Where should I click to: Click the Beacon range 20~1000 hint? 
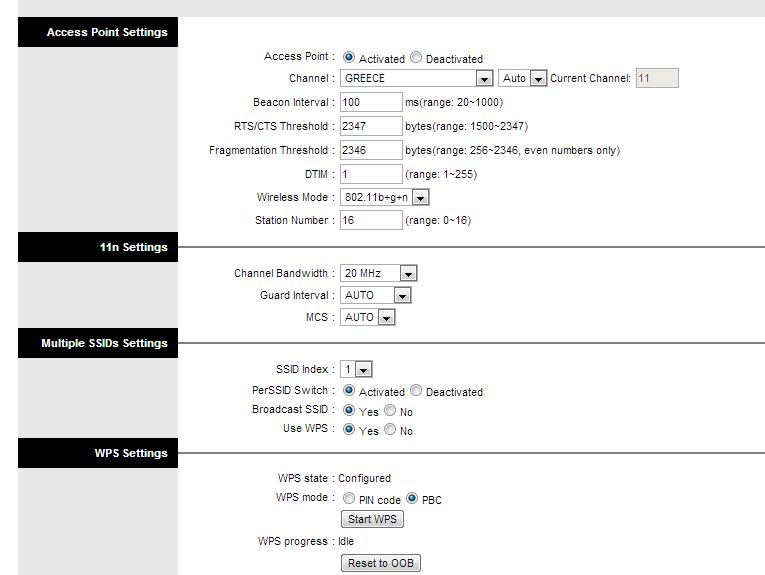pyautogui.click(x=454, y=102)
